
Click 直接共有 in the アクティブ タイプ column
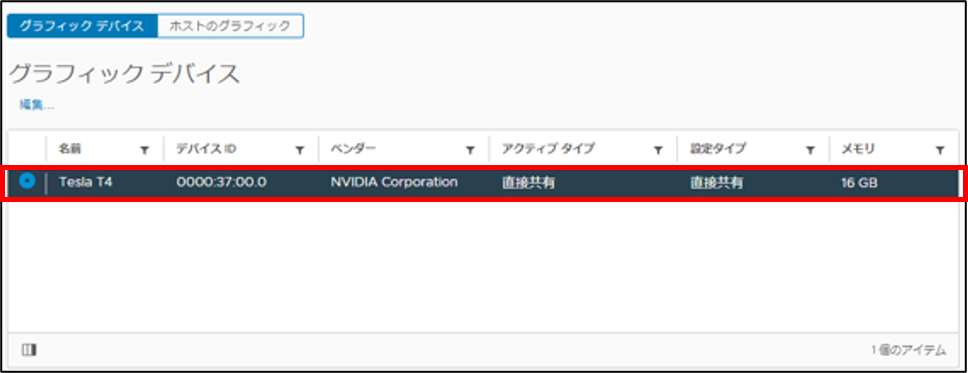click(528, 183)
